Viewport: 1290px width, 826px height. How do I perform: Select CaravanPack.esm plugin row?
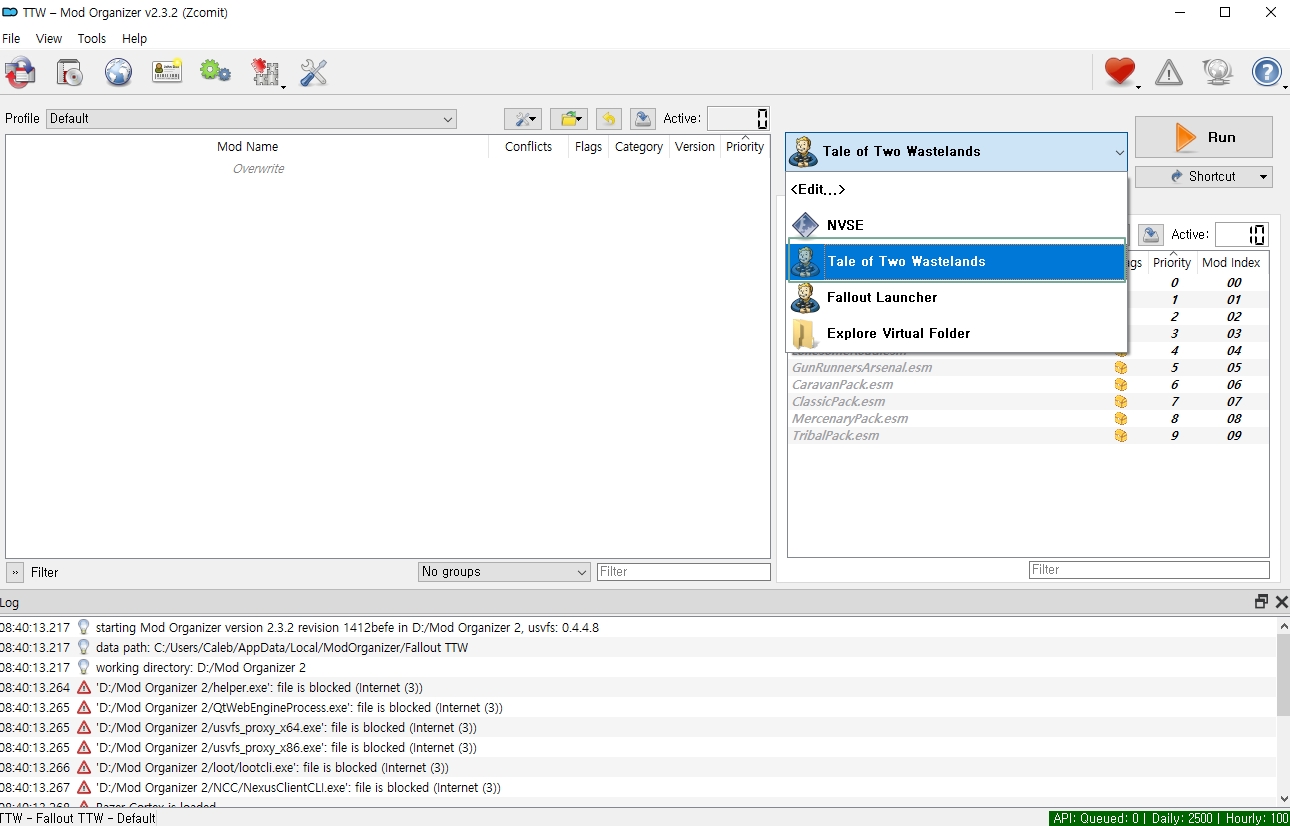pos(1028,385)
